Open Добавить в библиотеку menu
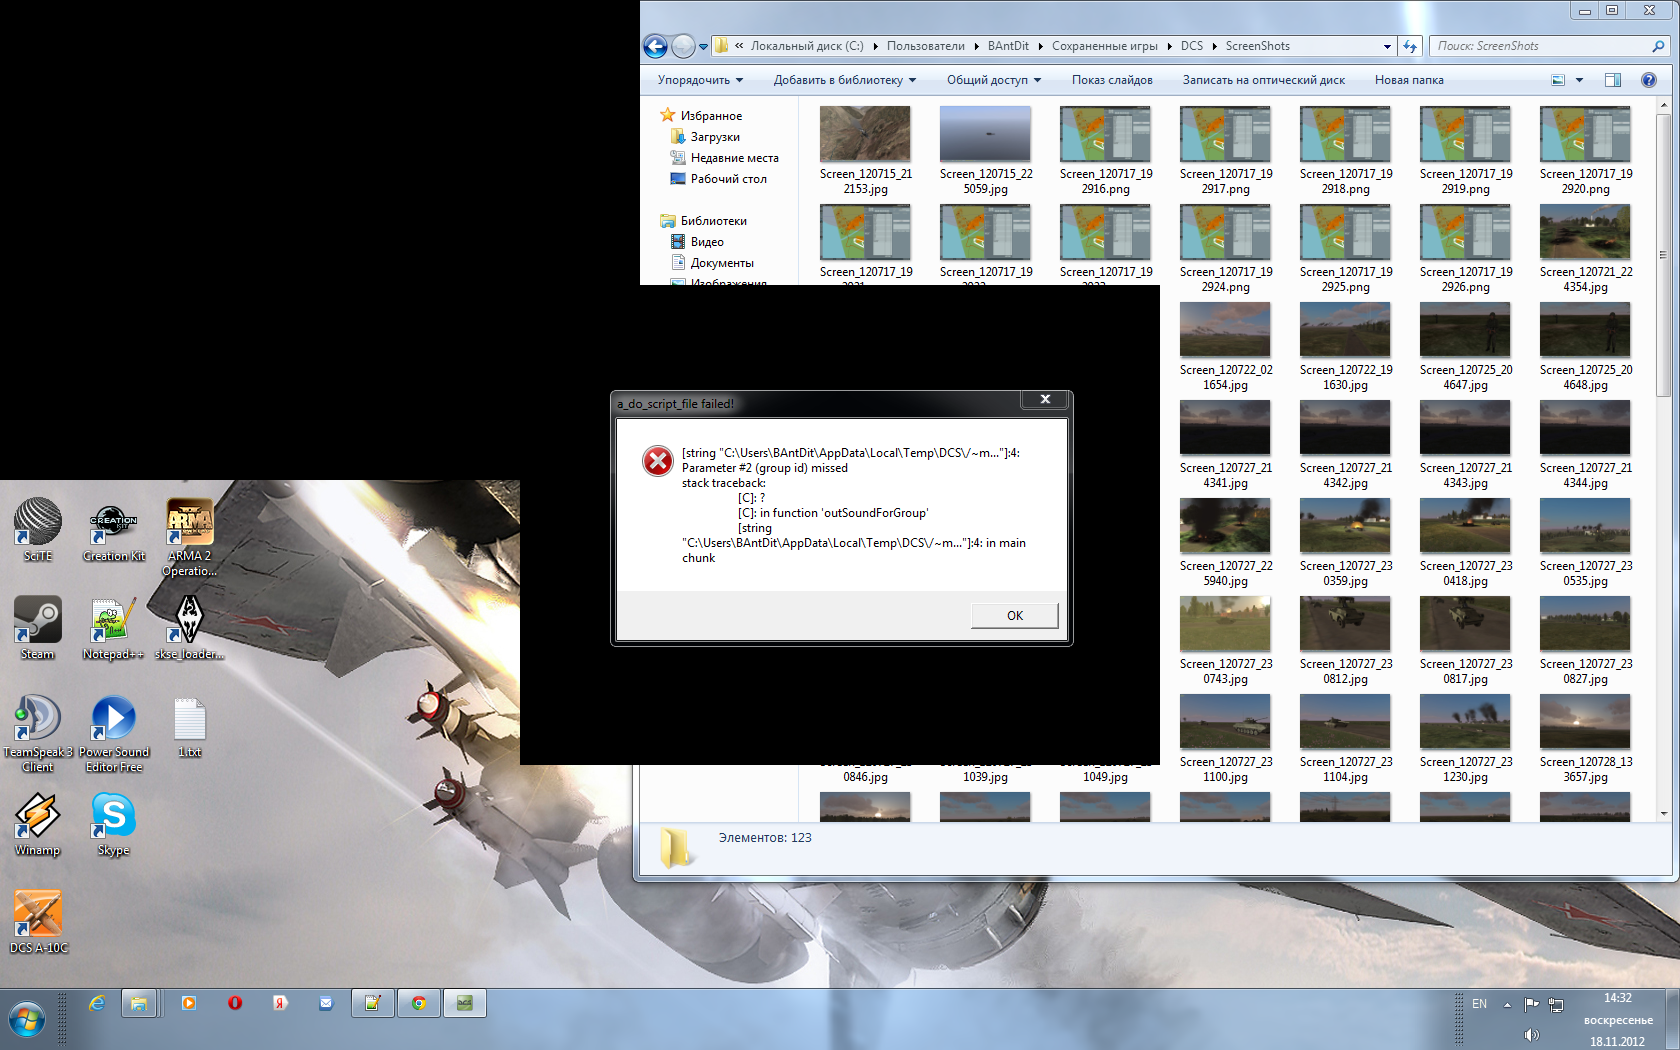The width and height of the screenshot is (1680, 1050). click(x=844, y=80)
